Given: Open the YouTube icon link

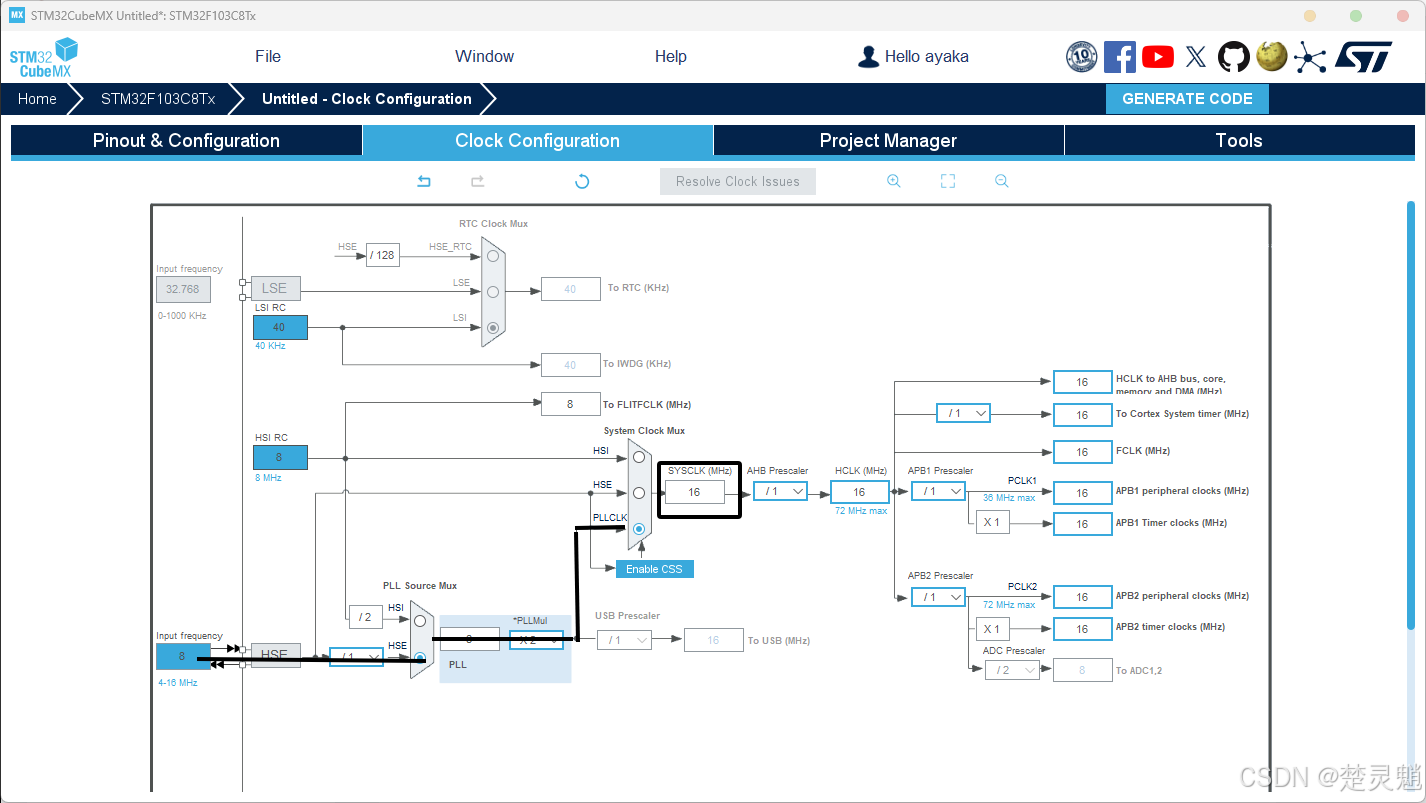Looking at the screenshot, I should pyautogui.click(x=1158, y=57).
